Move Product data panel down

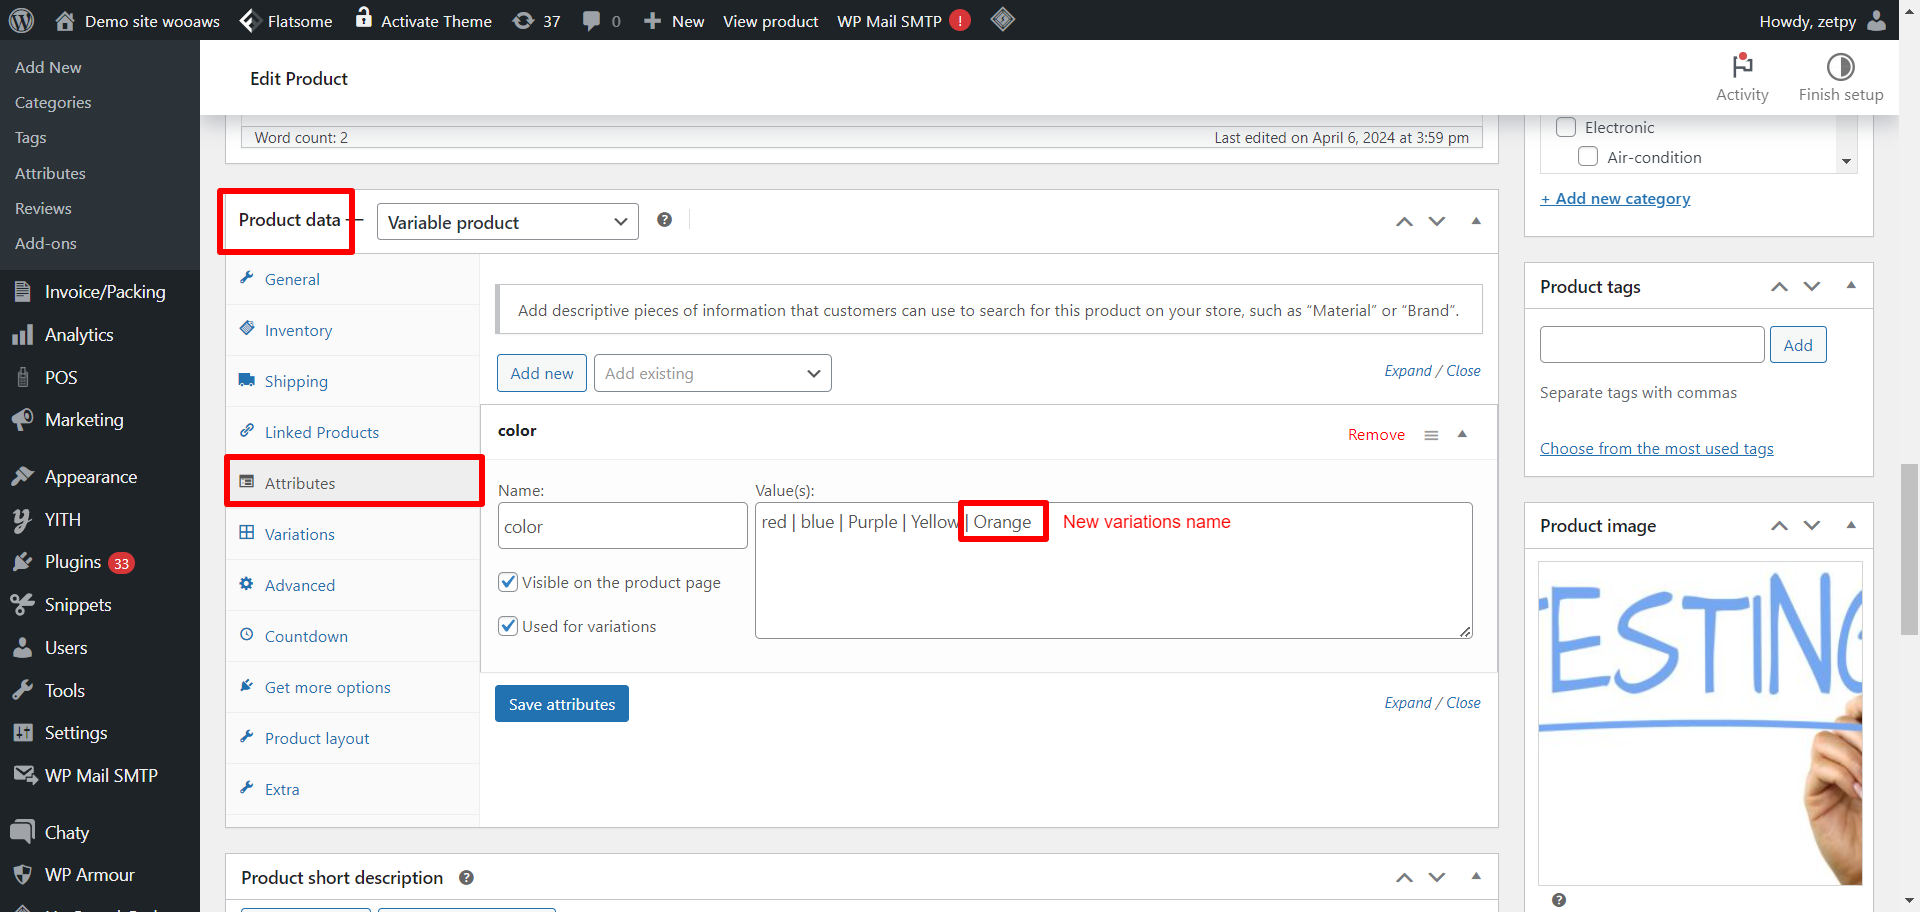tap(1437, 221)
